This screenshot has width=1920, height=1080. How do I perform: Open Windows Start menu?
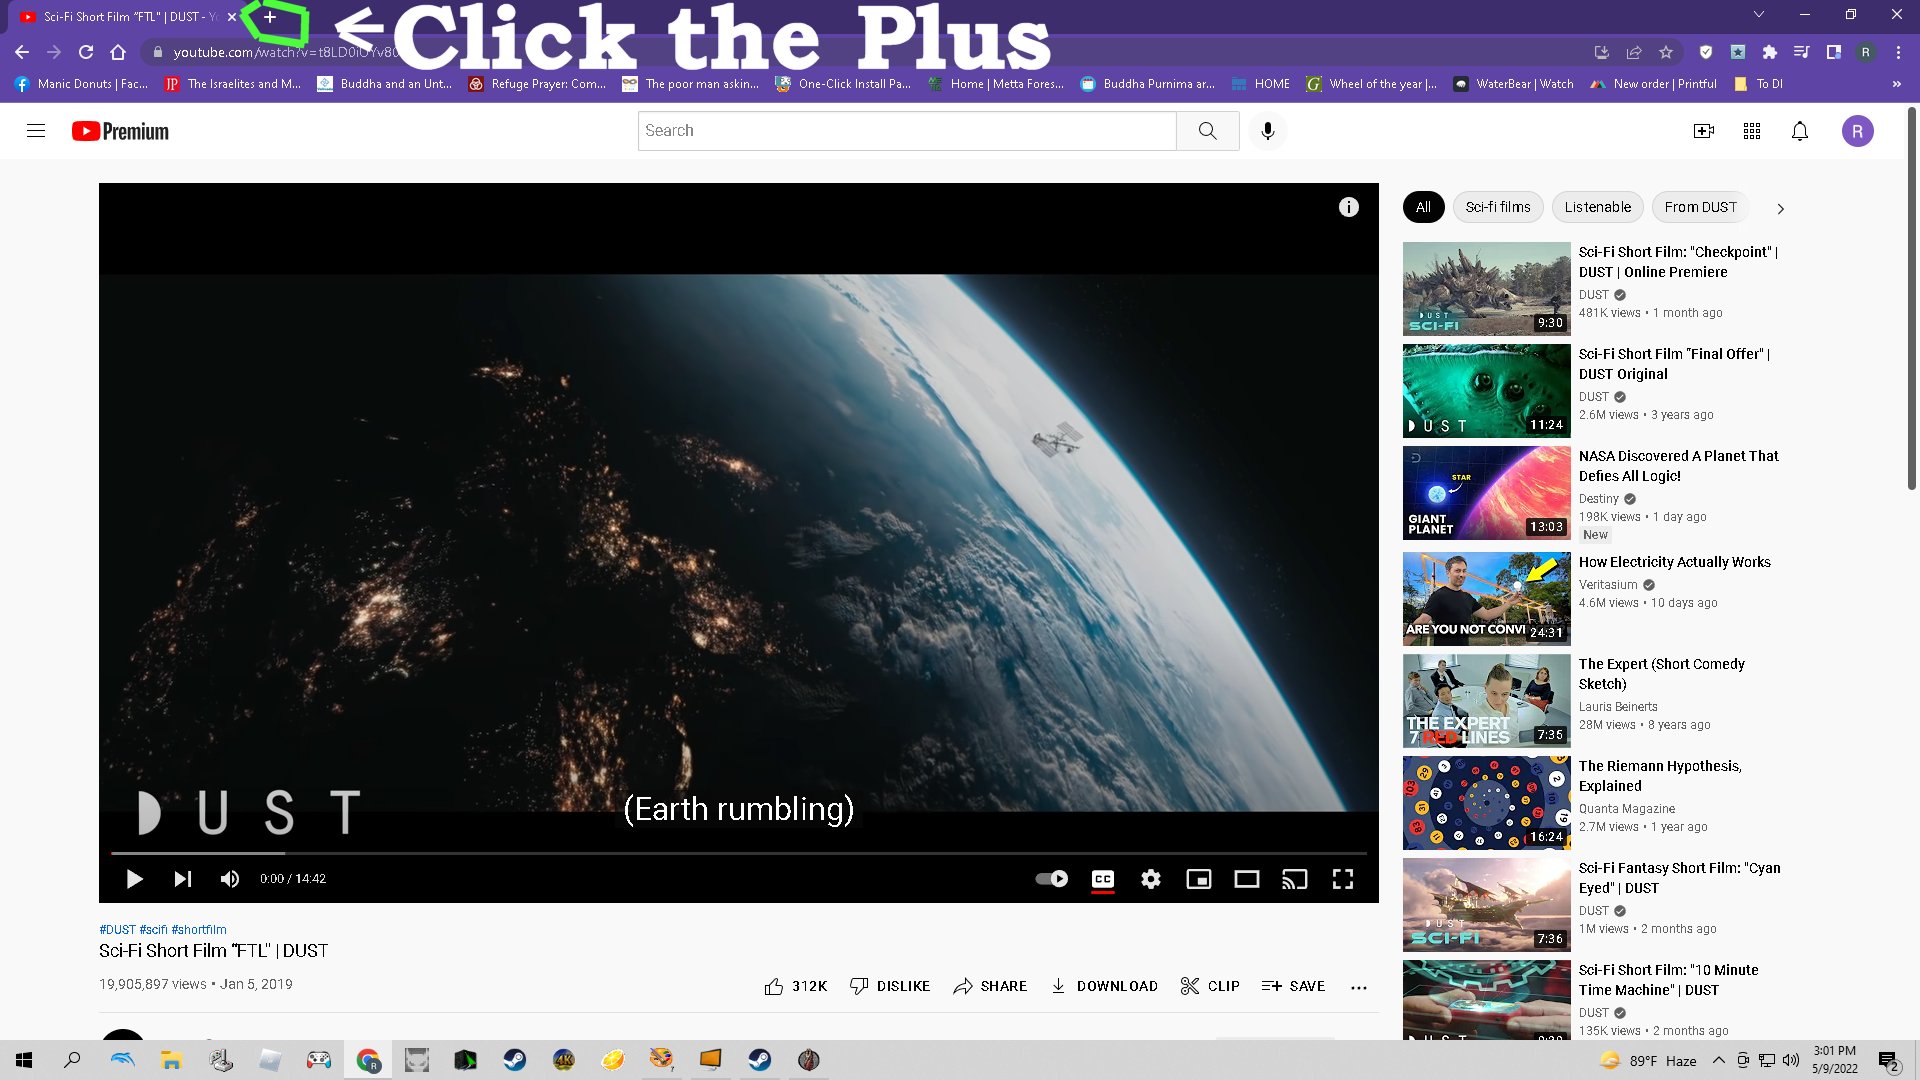pos(24,1060)
